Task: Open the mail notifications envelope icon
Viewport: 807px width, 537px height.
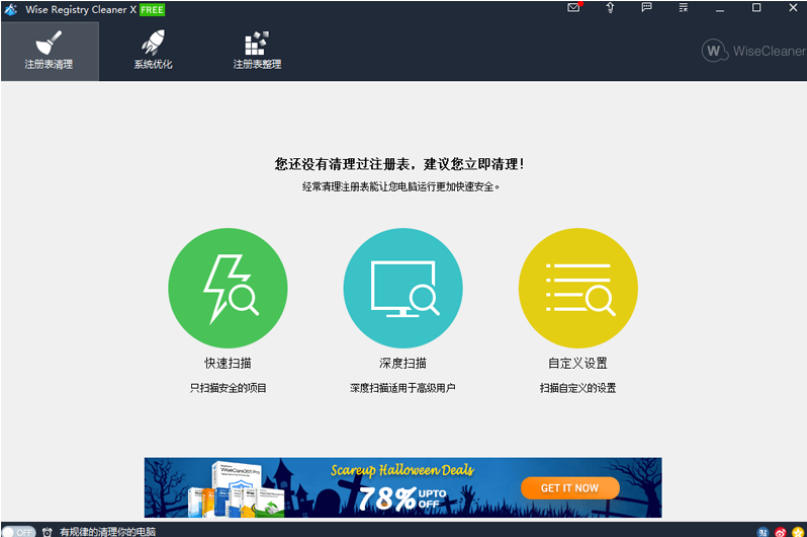Action: click(573, 7)
